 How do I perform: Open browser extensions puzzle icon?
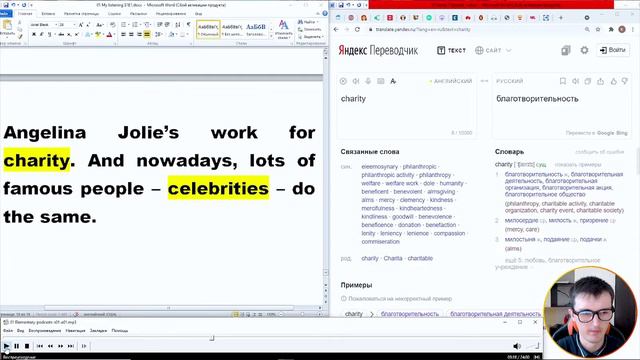pos(611,29)
